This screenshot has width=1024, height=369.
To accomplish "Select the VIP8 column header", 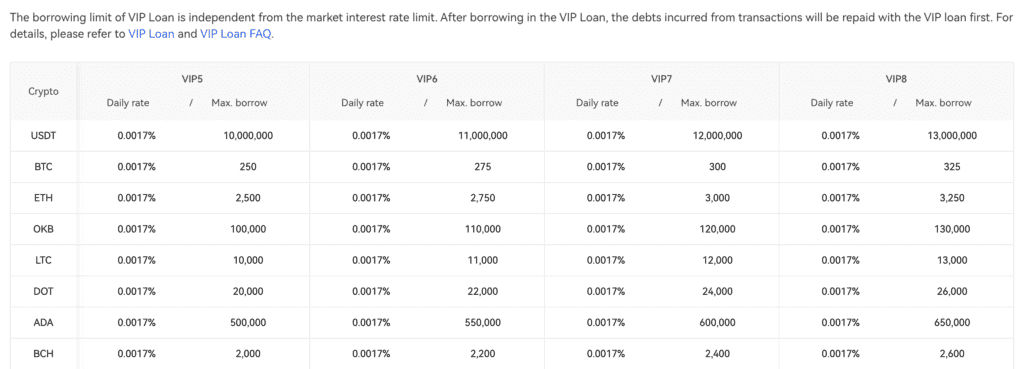I will (896, 79).
